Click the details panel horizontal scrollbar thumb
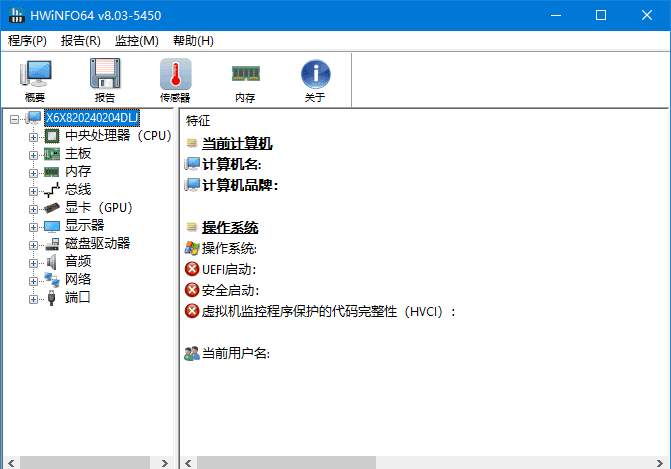This screenshot has width=671, height=469. point(286,463)
